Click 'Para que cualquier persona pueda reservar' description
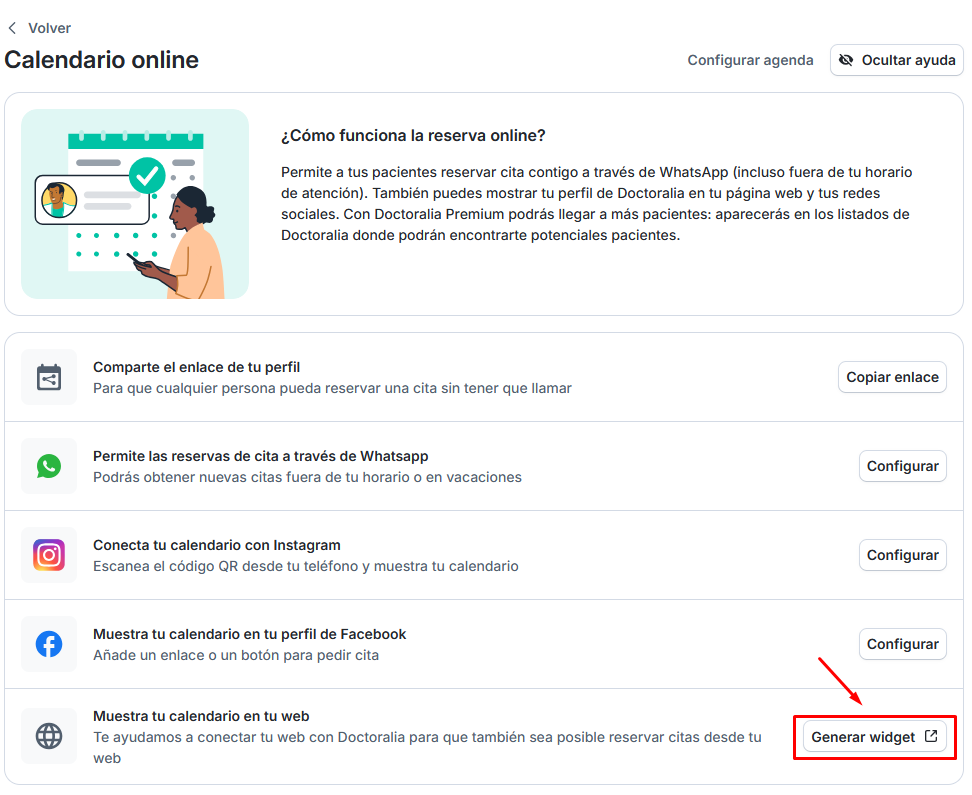The height and width of the screenshot is (795, 972). [332, 388]
